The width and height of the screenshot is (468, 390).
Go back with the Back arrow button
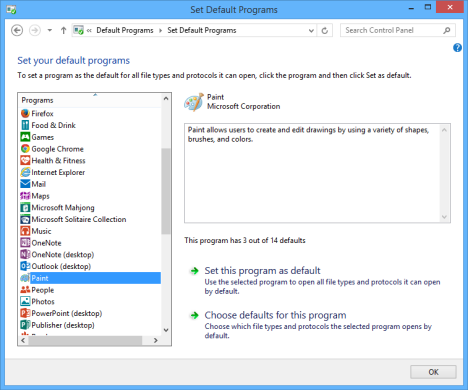17,30
